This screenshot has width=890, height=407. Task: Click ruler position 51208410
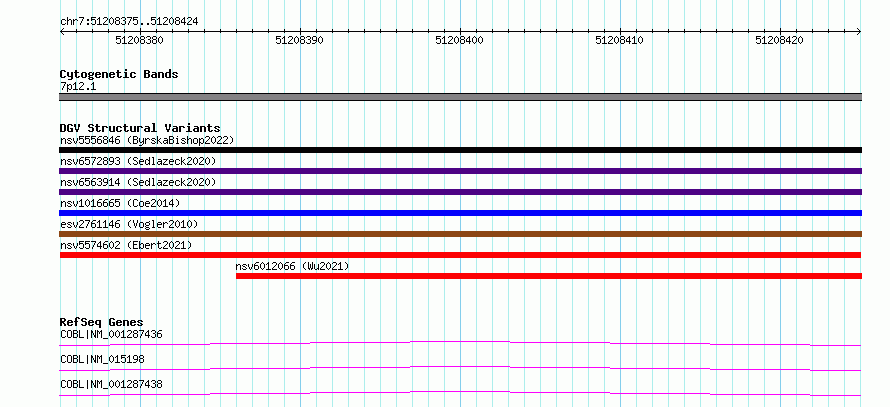pyautogui.click(x=619, y=40)
